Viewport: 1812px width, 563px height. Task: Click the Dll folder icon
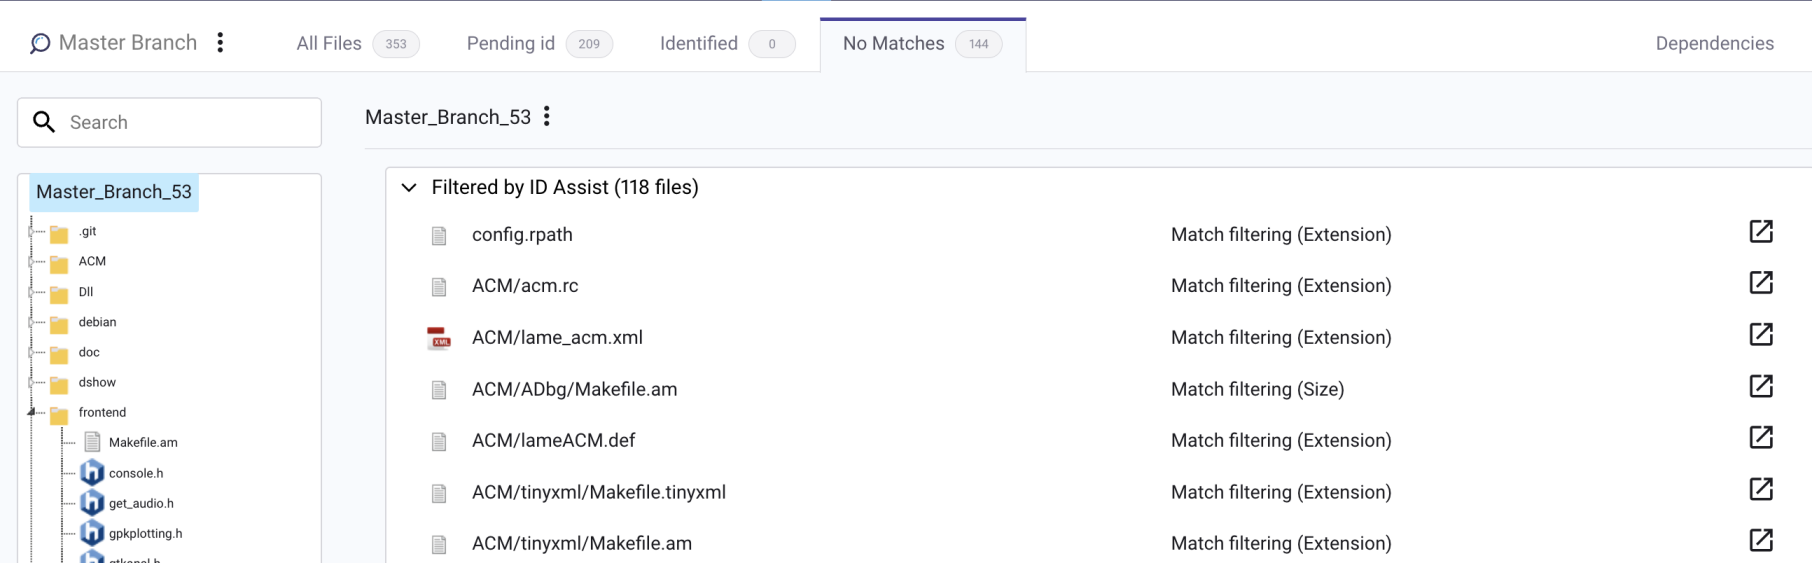point(59,294)
